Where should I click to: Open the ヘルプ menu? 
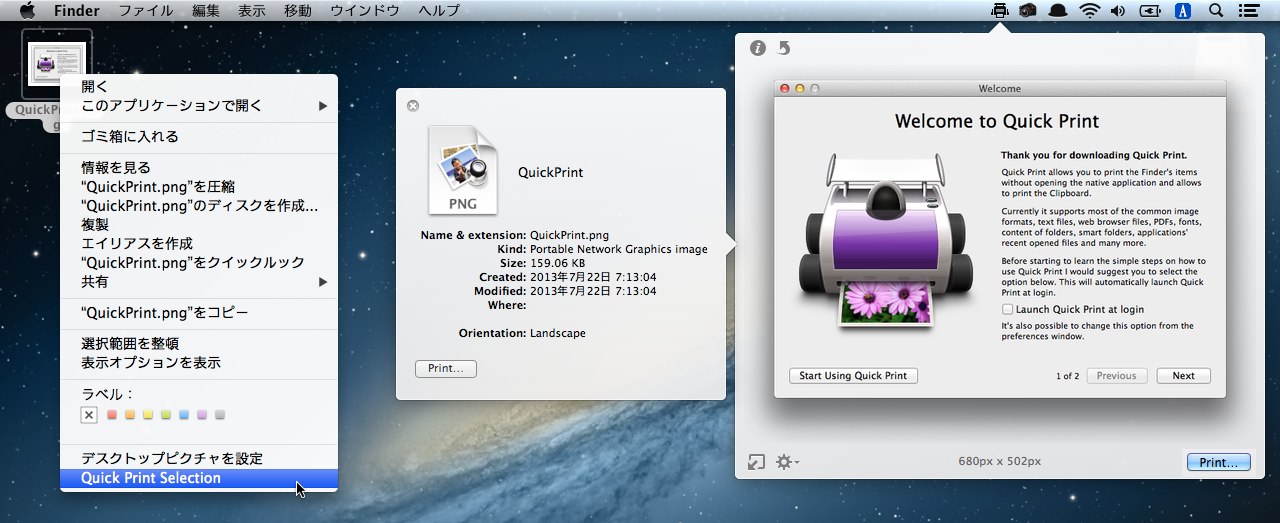click(439, 11)
